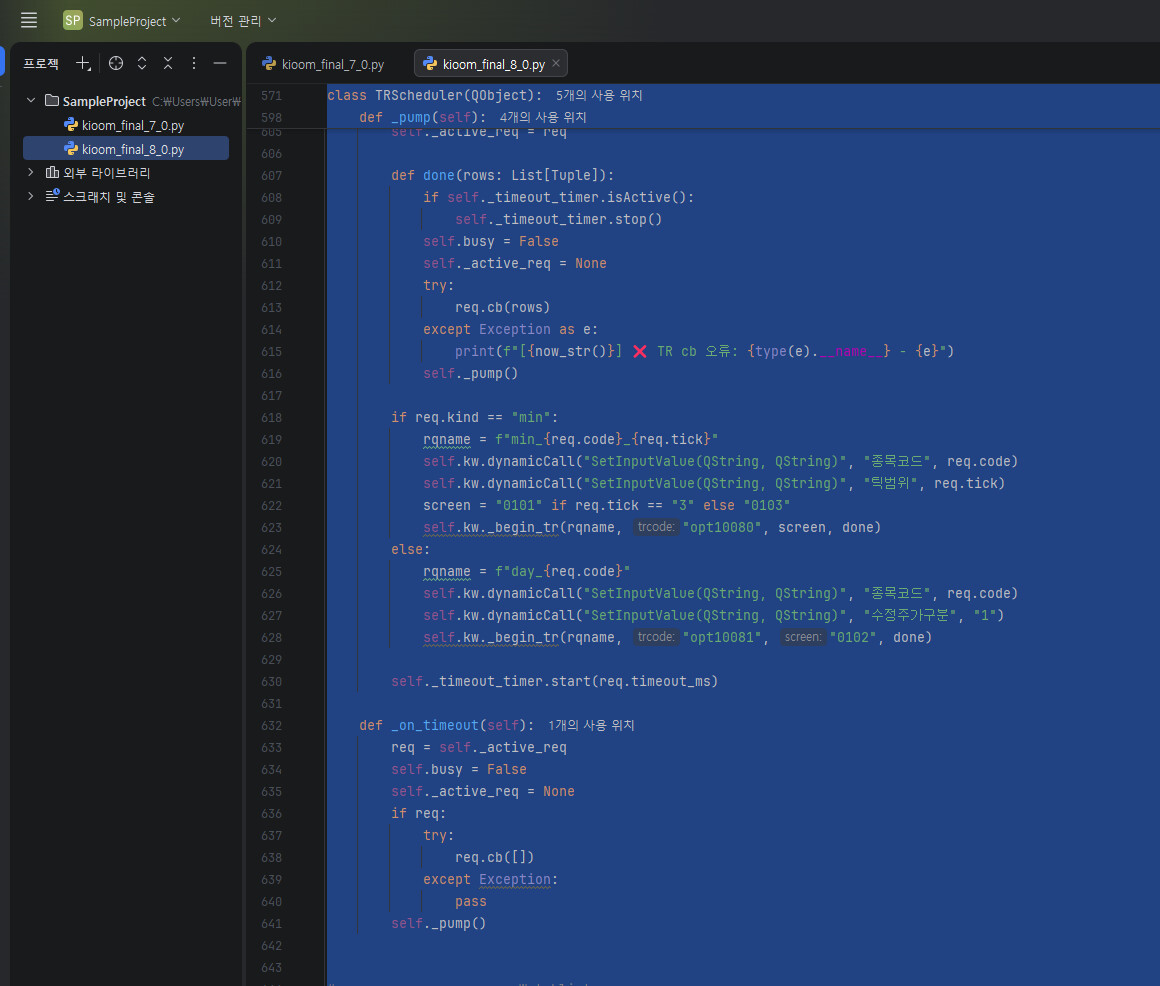The width and height of the screenshot is (1160, 986).
Task: Select opened file via crosshair icon
Action: pos(115,64)
